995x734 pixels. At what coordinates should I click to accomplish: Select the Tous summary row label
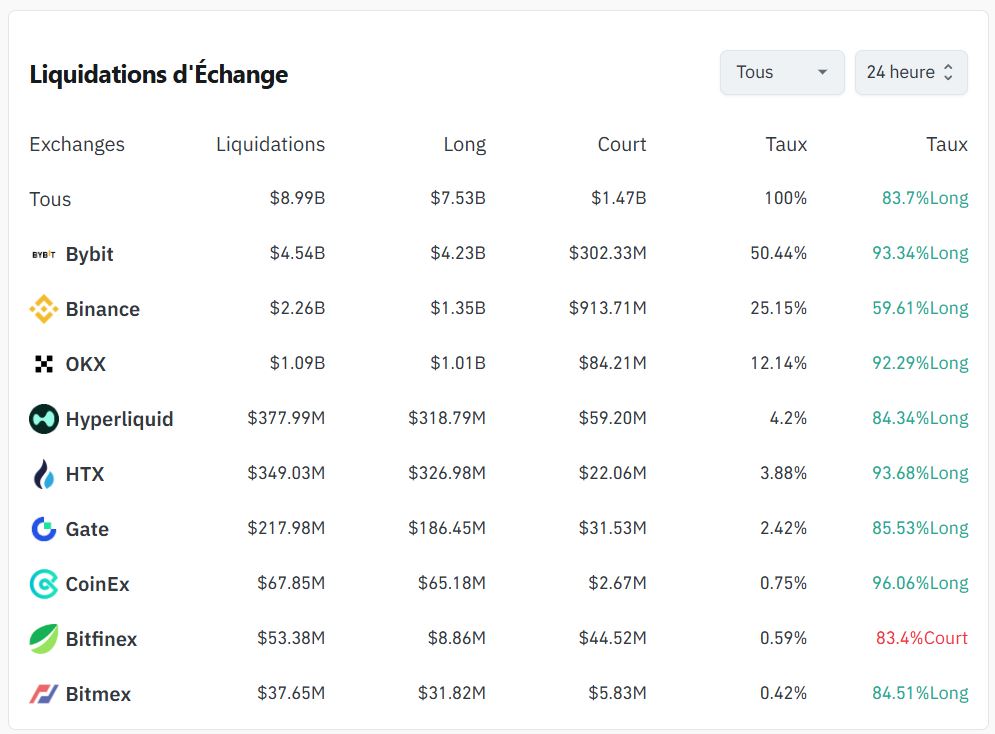pyautogui.click(x=50, y=200)
